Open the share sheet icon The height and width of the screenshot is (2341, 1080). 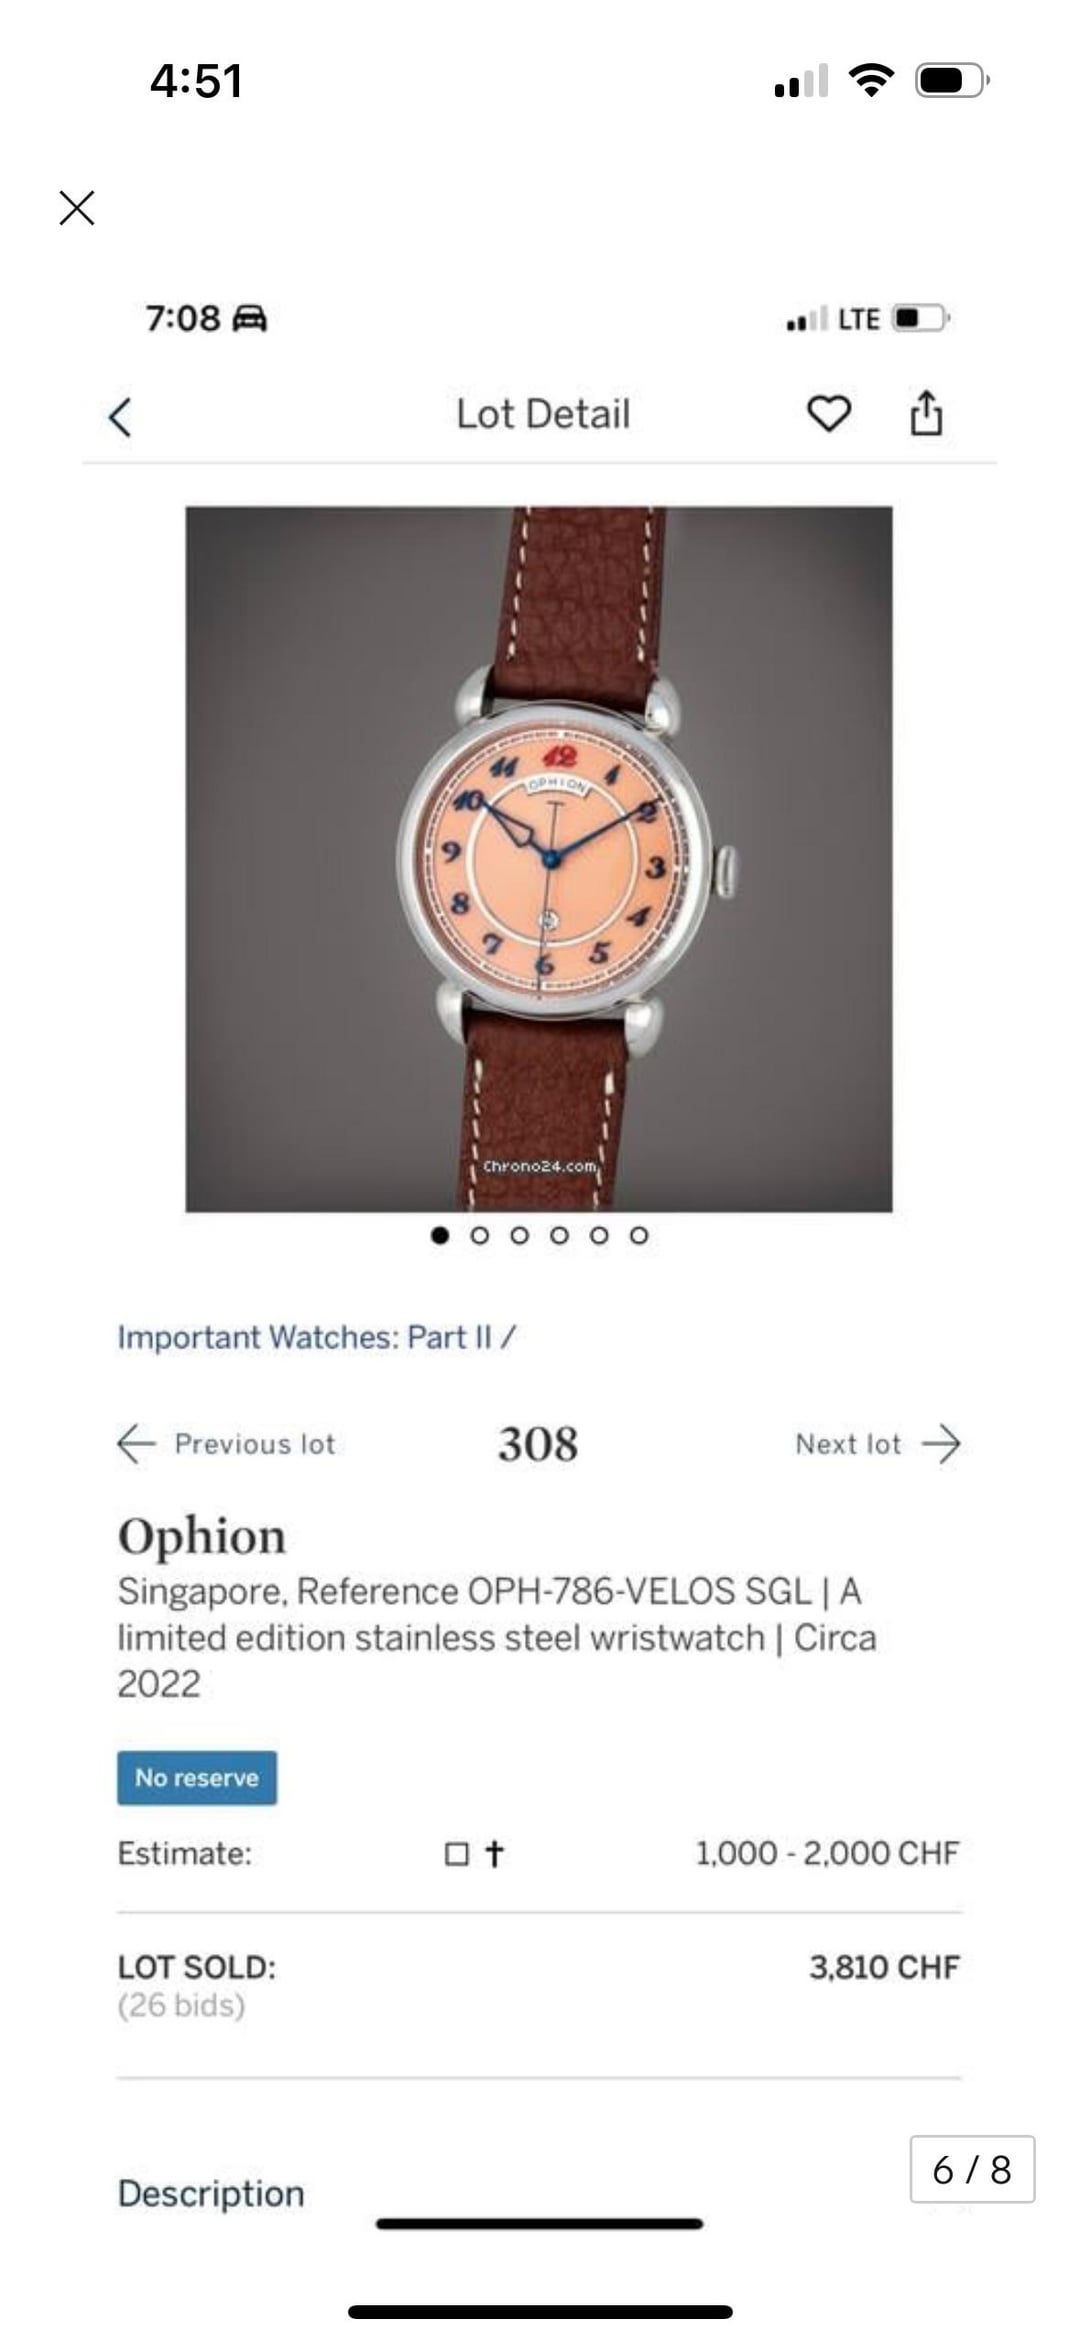click(926, 412)
